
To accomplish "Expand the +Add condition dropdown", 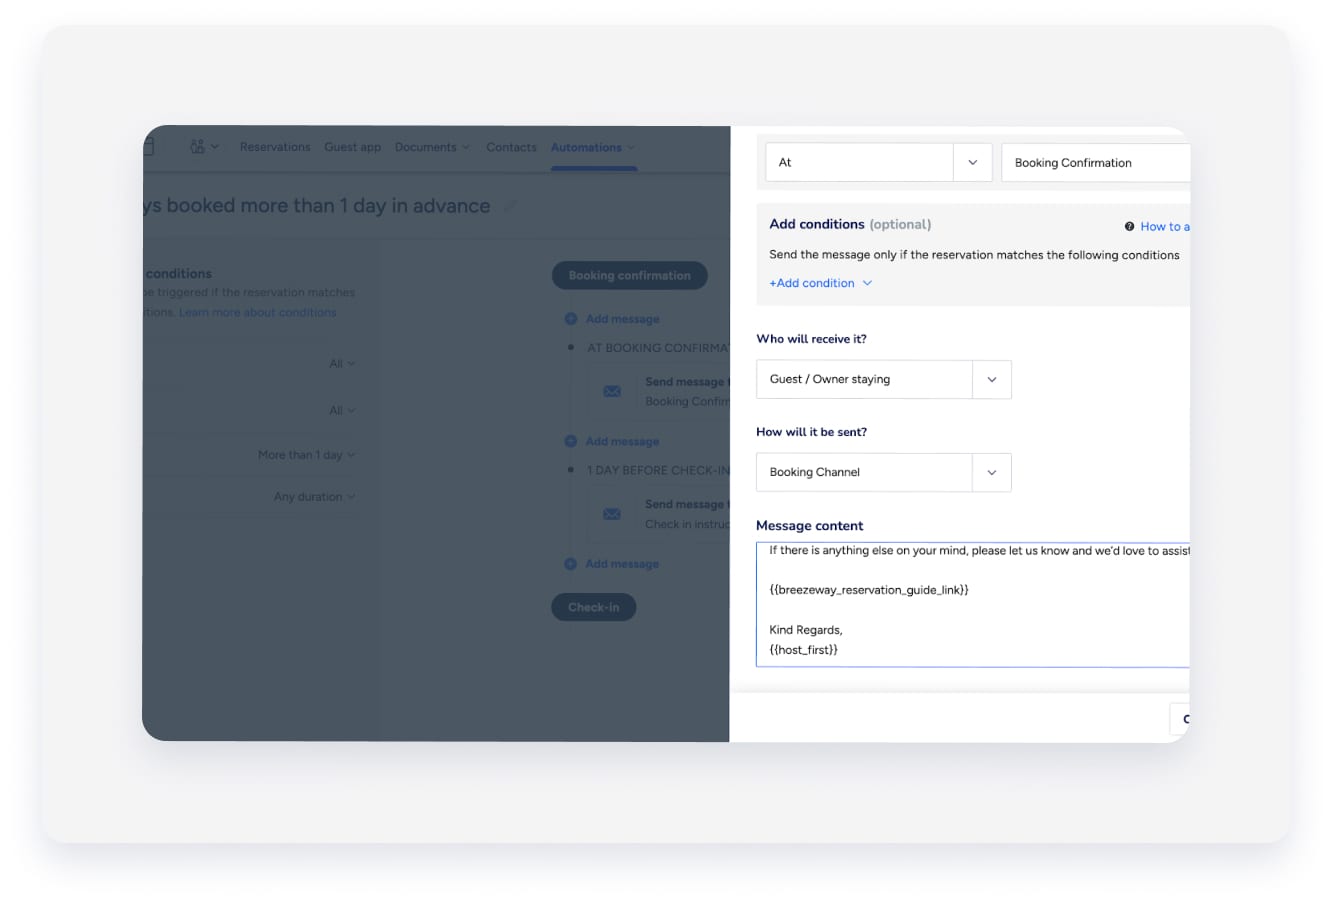I will click(x=820, y=283).
